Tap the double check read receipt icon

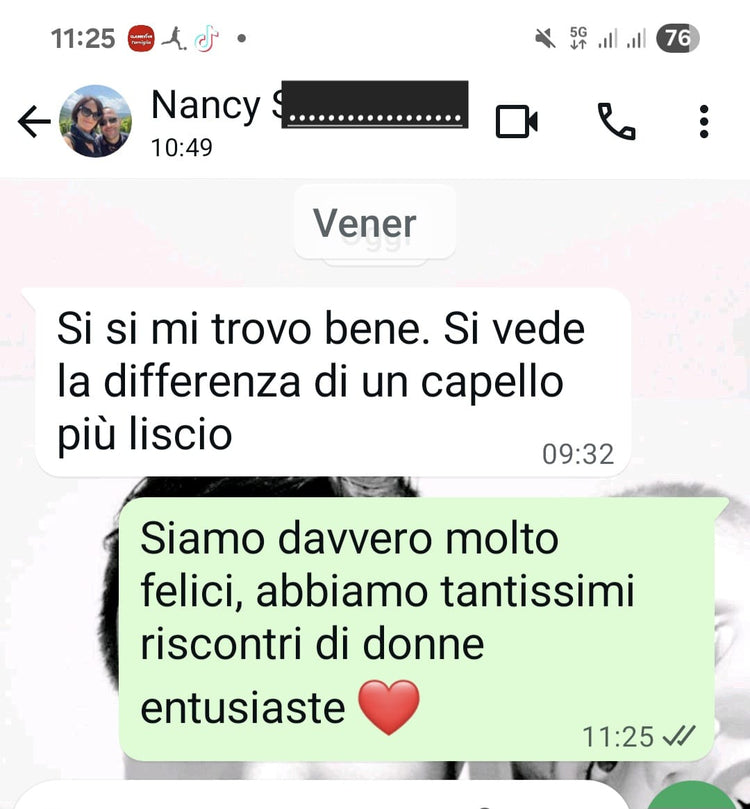(679, 736)
